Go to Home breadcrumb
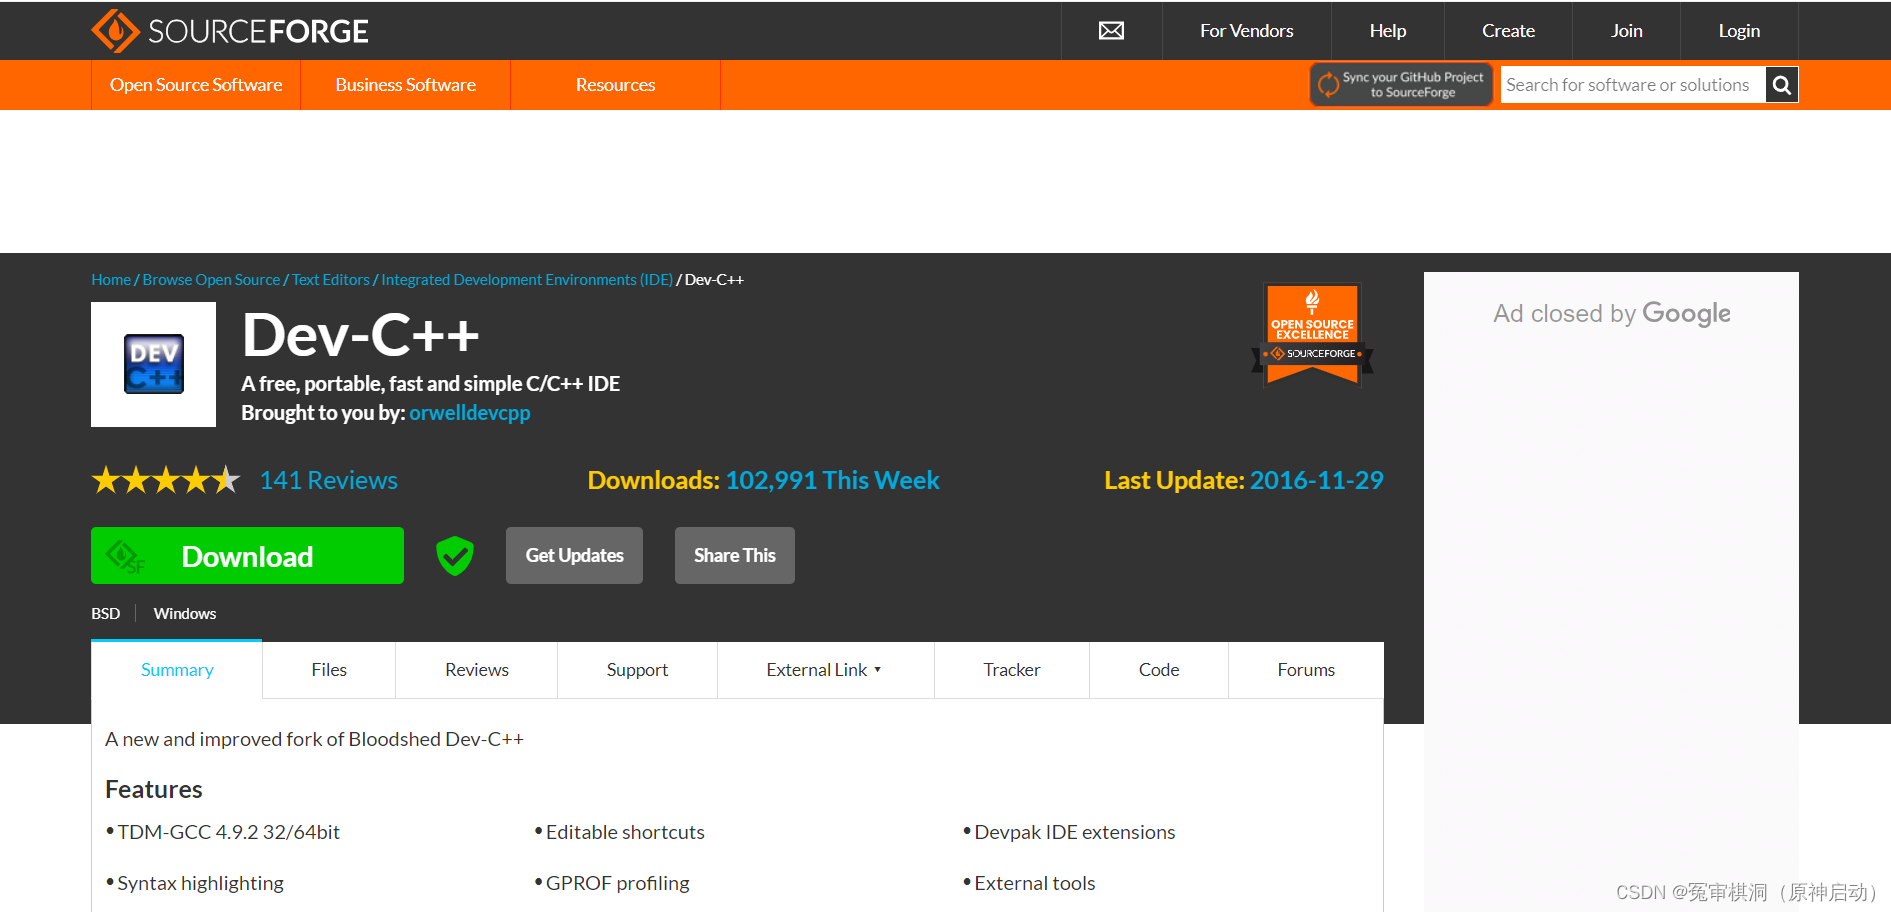The image size is (1891, 912). [x=111, y=280]
